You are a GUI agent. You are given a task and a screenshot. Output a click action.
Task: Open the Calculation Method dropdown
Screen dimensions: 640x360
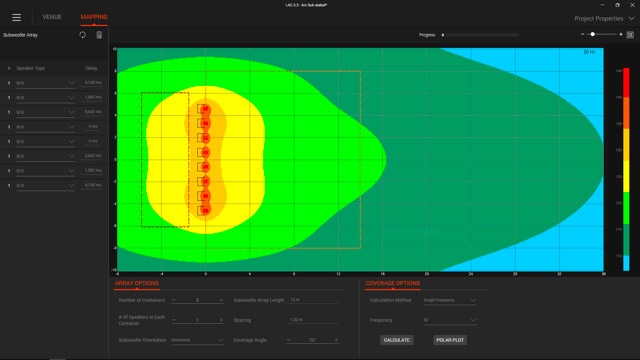[450, 300]
